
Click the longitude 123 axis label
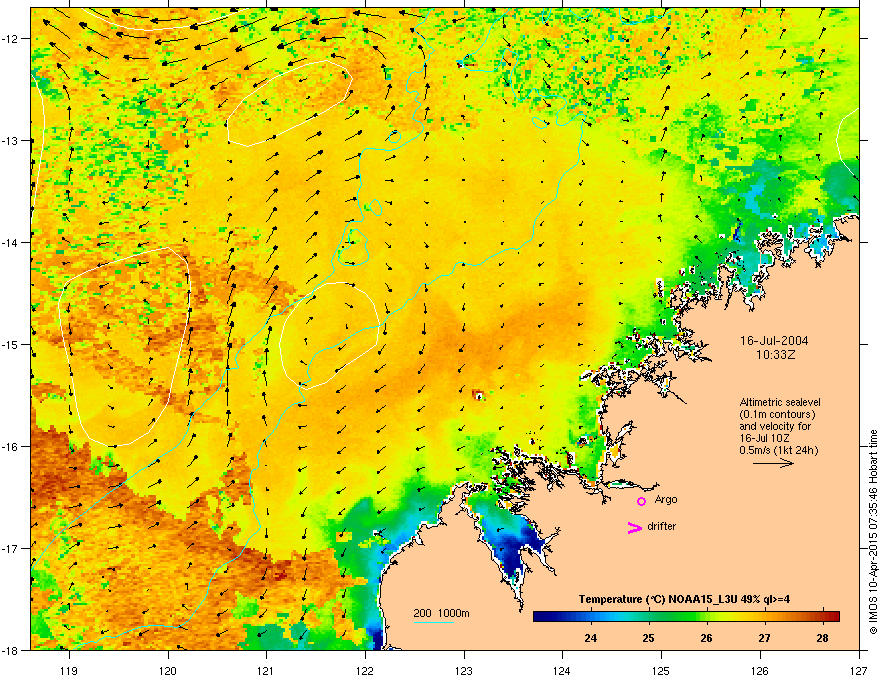[464, 670]
